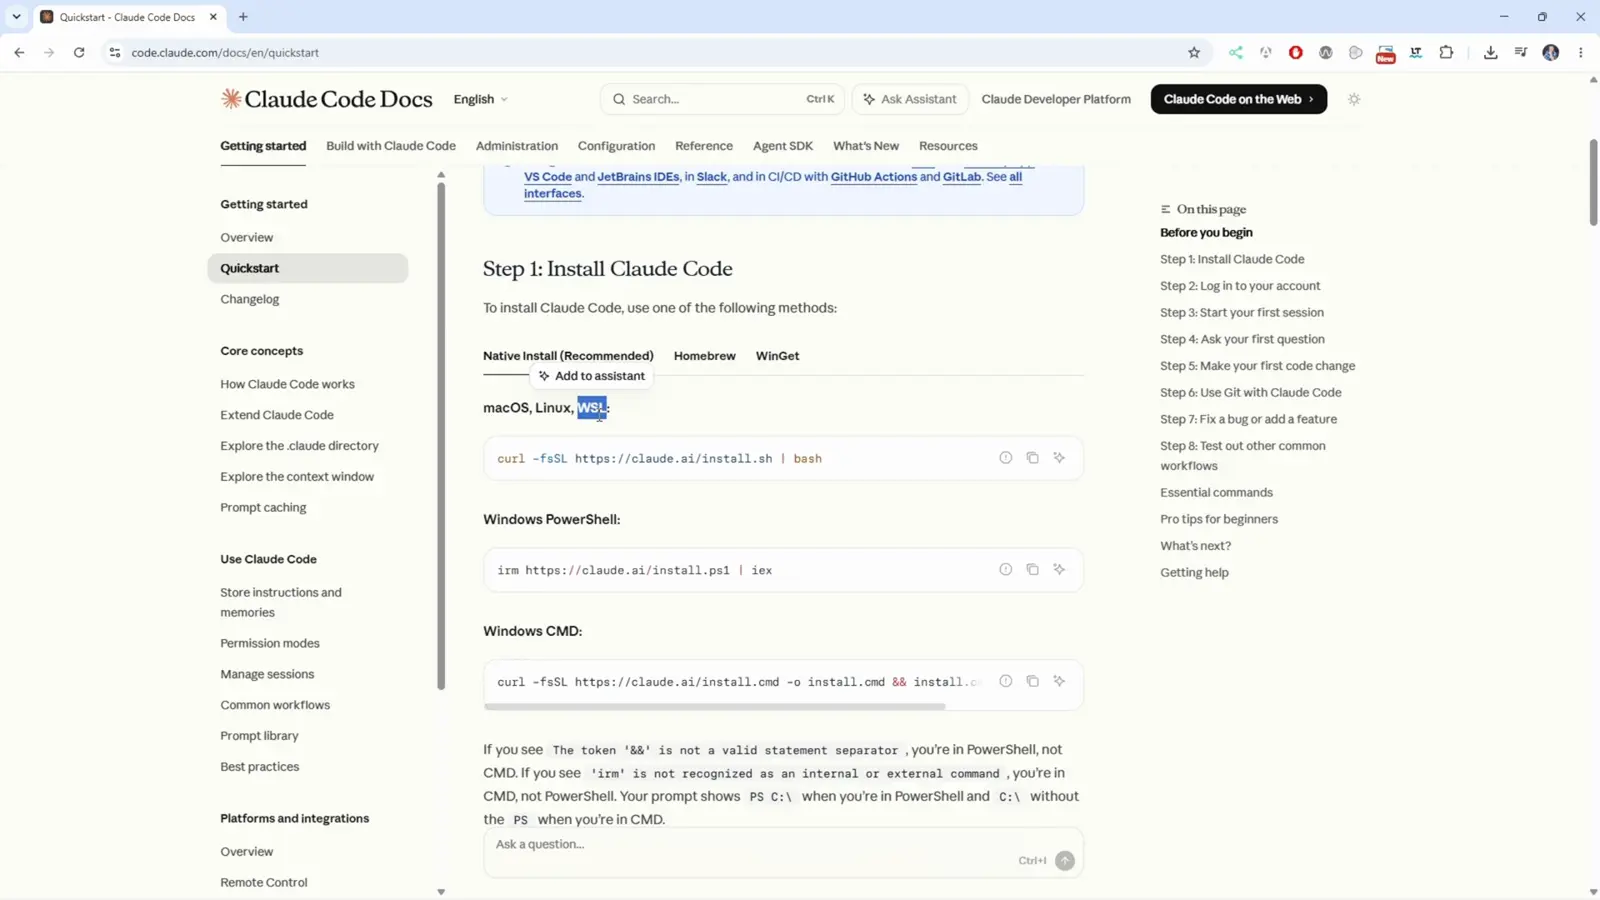This screenshot has height=900, width=1600.
Task: Ask AI sparkle icon on PowerShell block
Action: pos(1059,570)
